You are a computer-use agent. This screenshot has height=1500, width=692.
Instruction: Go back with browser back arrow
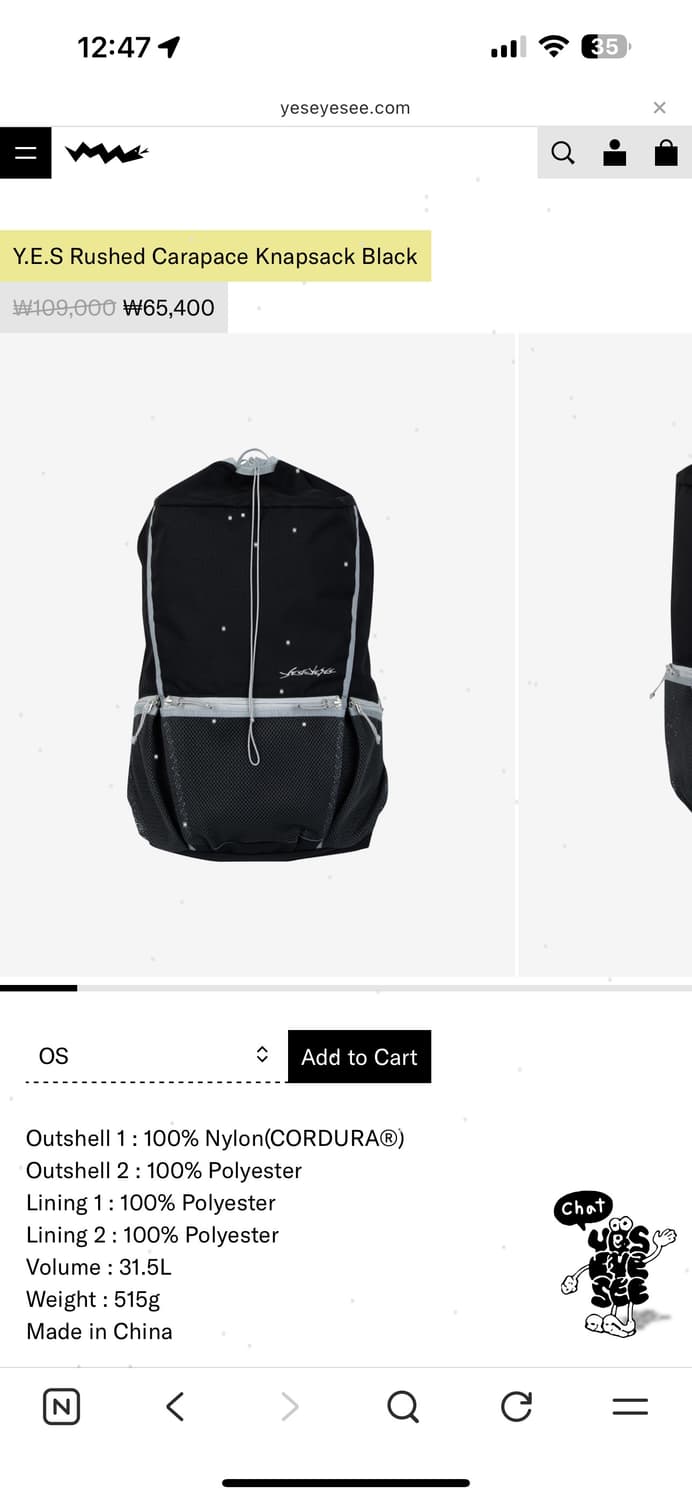[x=175, y=1407]
